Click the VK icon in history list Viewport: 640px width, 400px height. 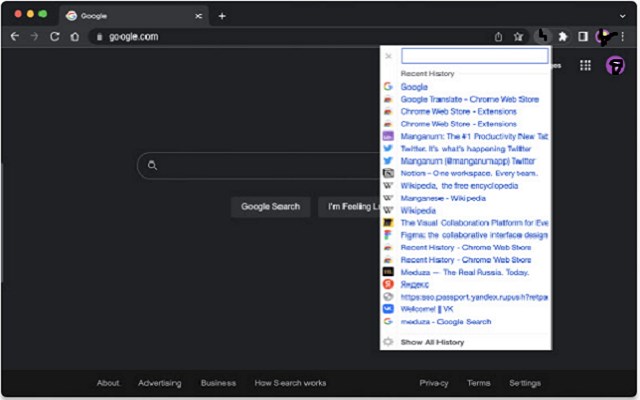click(388, 309)
